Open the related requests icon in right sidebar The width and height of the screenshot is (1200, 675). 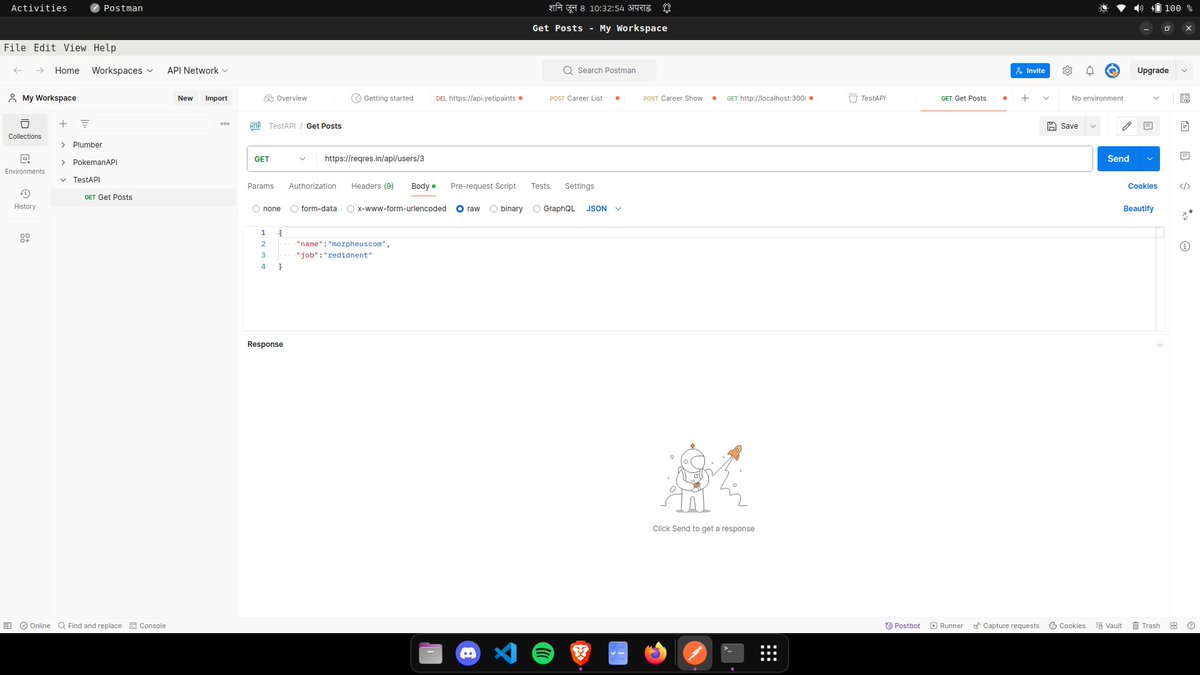(x=1185, y=215)
